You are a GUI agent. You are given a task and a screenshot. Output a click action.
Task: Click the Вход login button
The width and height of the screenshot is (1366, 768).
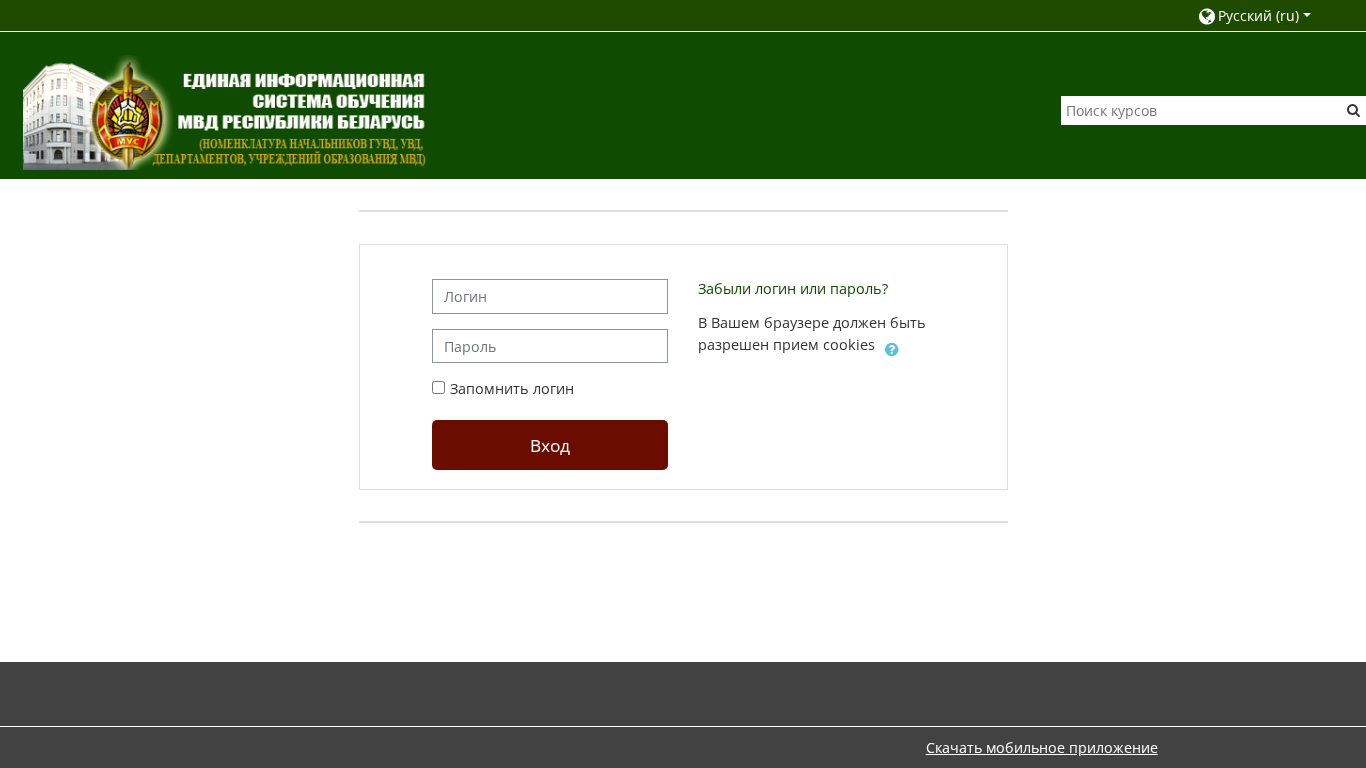(x=550, y=445)
